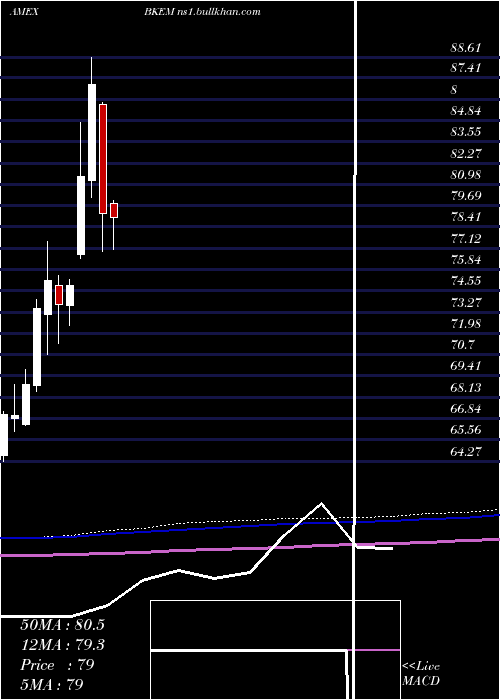Click the 77.12 price axis label
Viewport: 500px width, 700px height.
click(x=466, y=238)
